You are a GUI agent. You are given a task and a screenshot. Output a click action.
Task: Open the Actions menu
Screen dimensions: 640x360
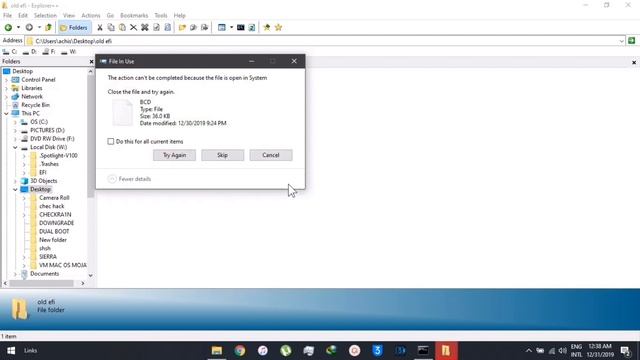[x=91, y=16]
